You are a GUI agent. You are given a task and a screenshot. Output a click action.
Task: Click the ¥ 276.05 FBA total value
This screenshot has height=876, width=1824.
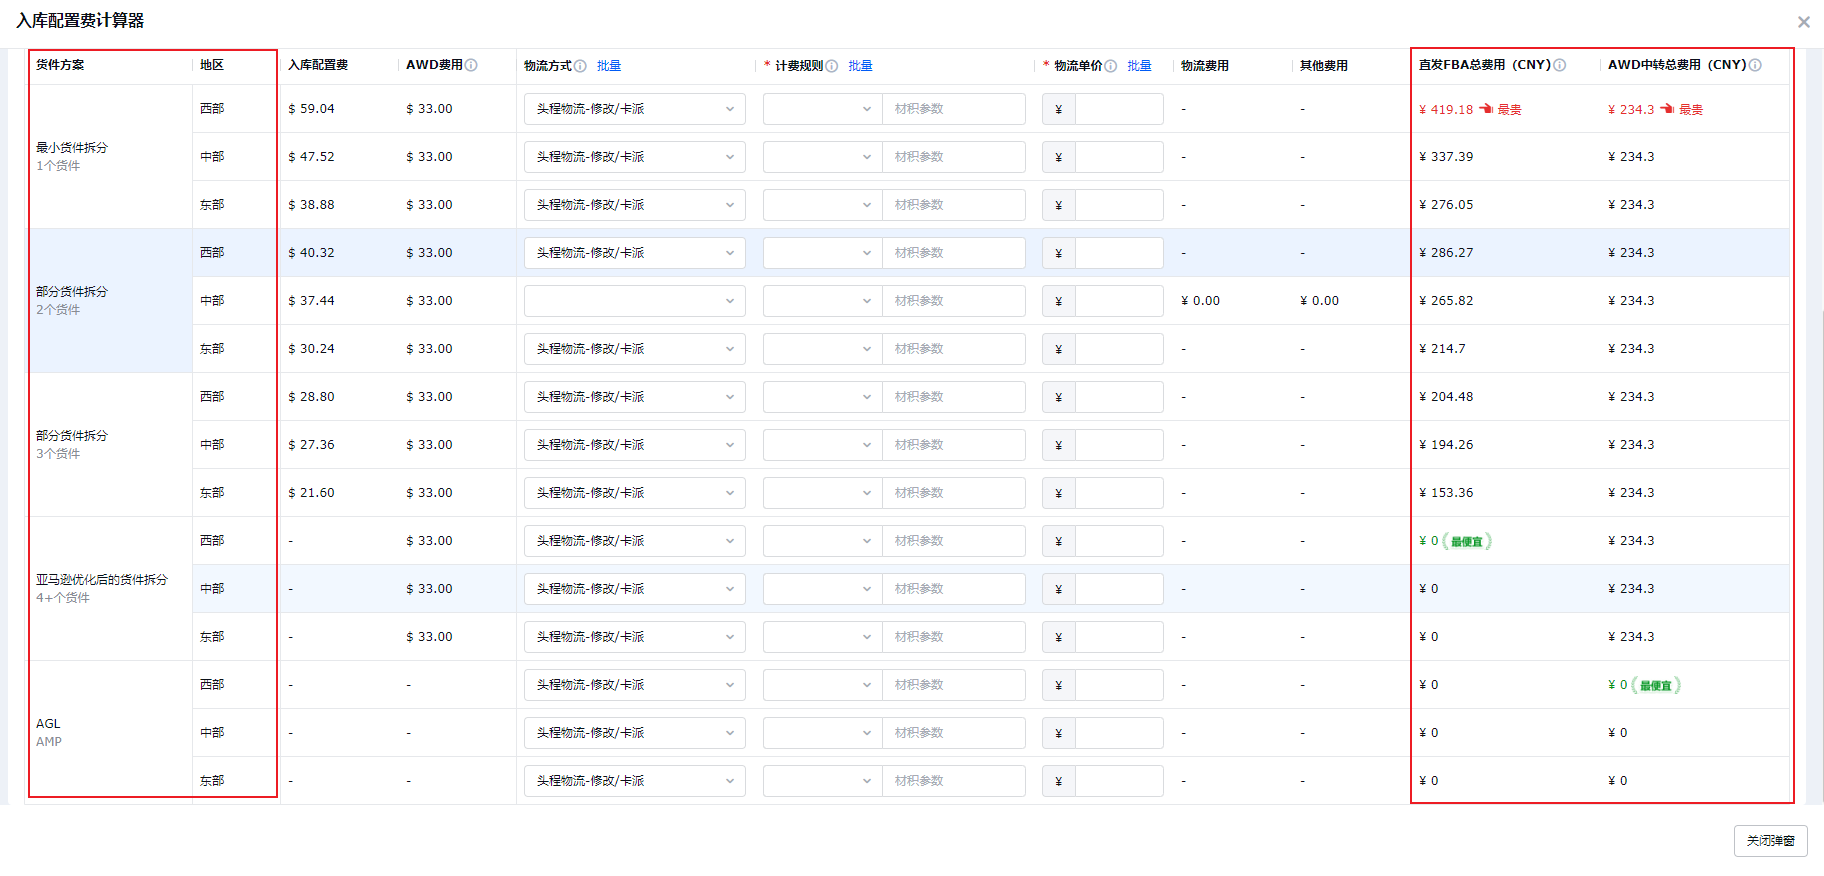coord(1446,205)
